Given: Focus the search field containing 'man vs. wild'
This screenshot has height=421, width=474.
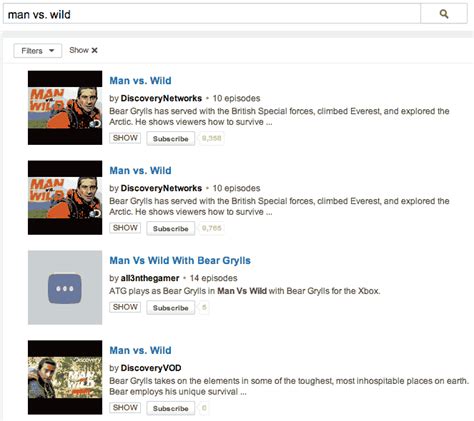Looking at the screenshot, I should pos(212,14).
